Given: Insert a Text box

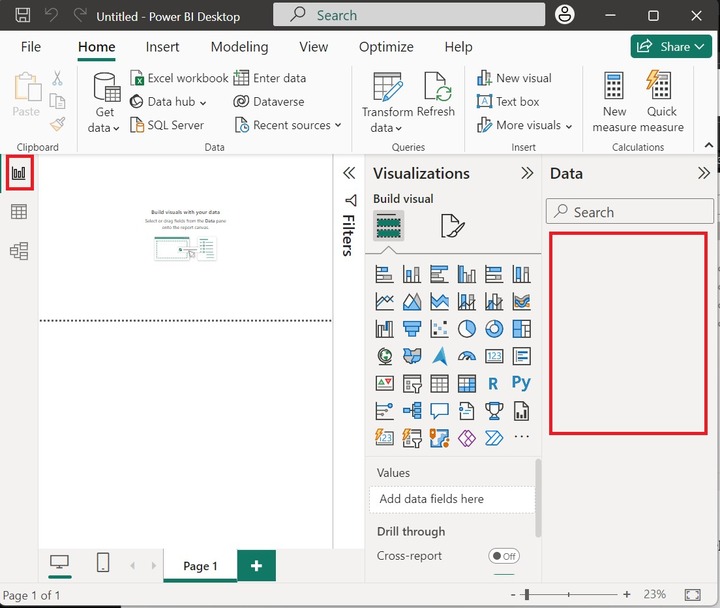Looking at the screenshot, I should tap(508, 101).
